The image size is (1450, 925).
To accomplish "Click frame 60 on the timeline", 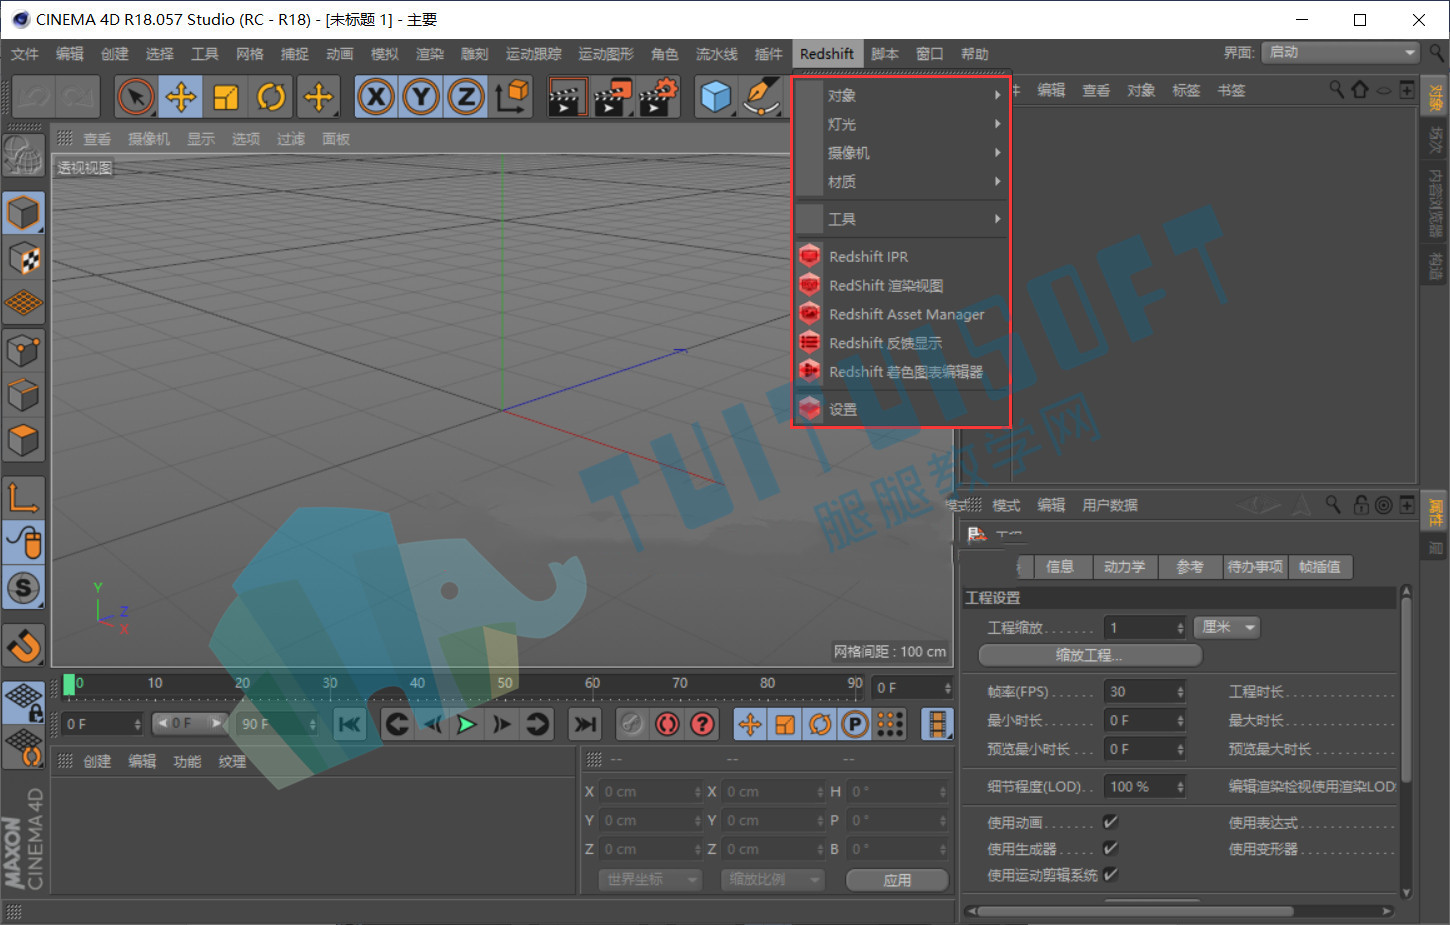I will [x=592, y=684].
